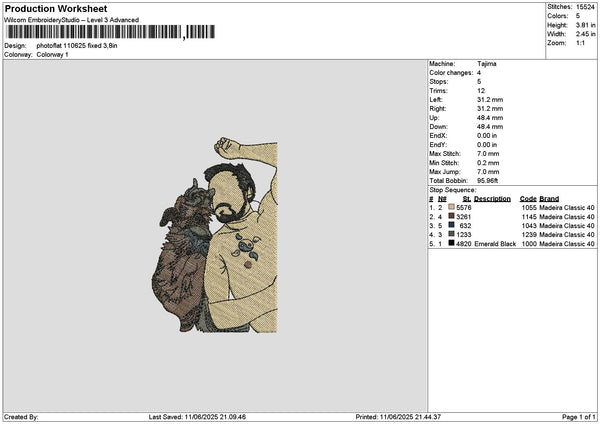The width and height of the screenshot is (600, 424).
Task: Click the Brand column header
Action: coord(549,199)
